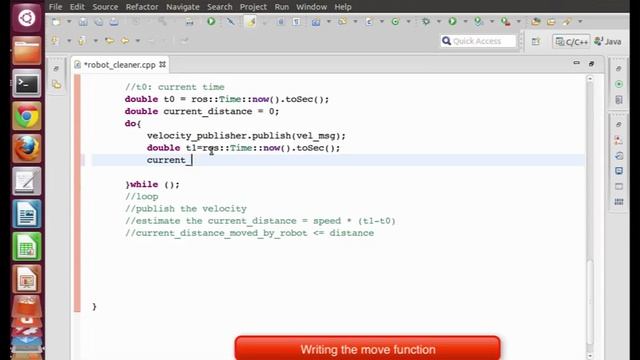Click the green New Class icon
This screenshot has height=360, width=640.
click(x=395, y=22)
